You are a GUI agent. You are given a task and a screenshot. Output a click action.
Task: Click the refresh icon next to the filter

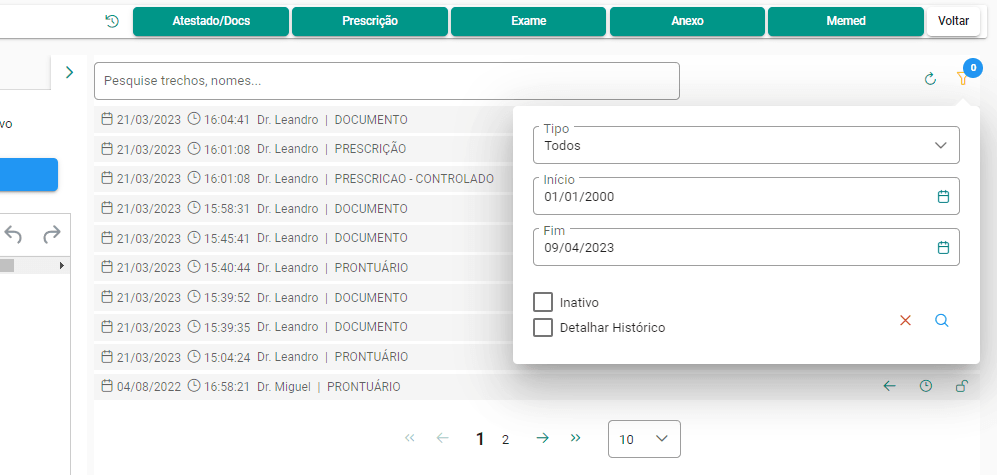coord(930,79)
